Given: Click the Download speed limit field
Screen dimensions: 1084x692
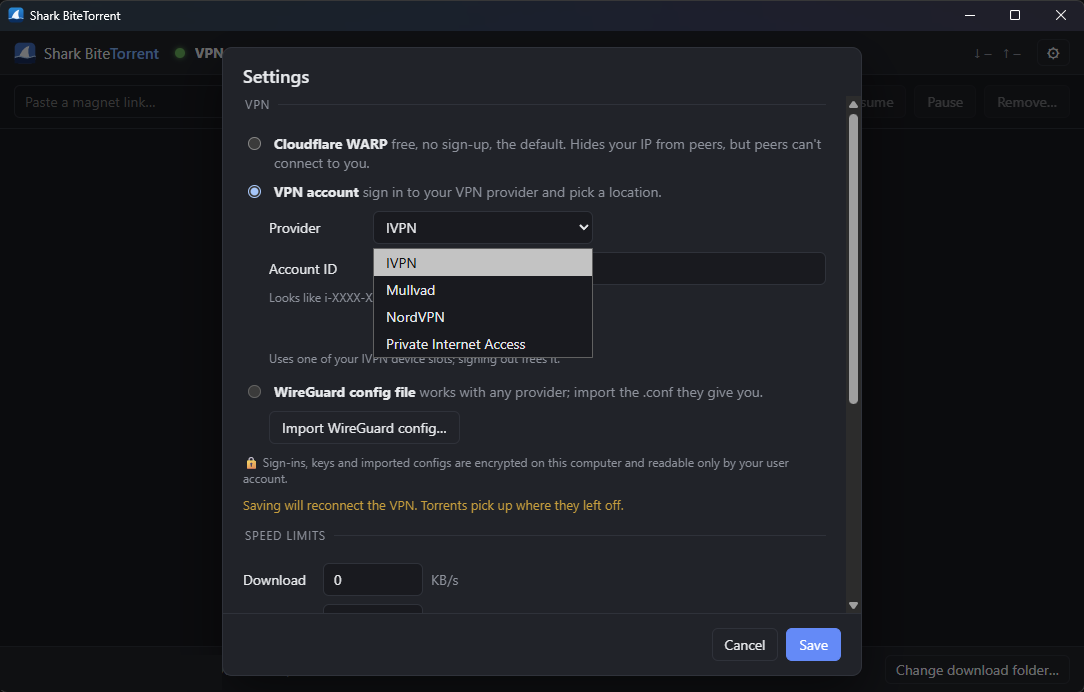Looking at the screenshot, I should coord(373,579).
